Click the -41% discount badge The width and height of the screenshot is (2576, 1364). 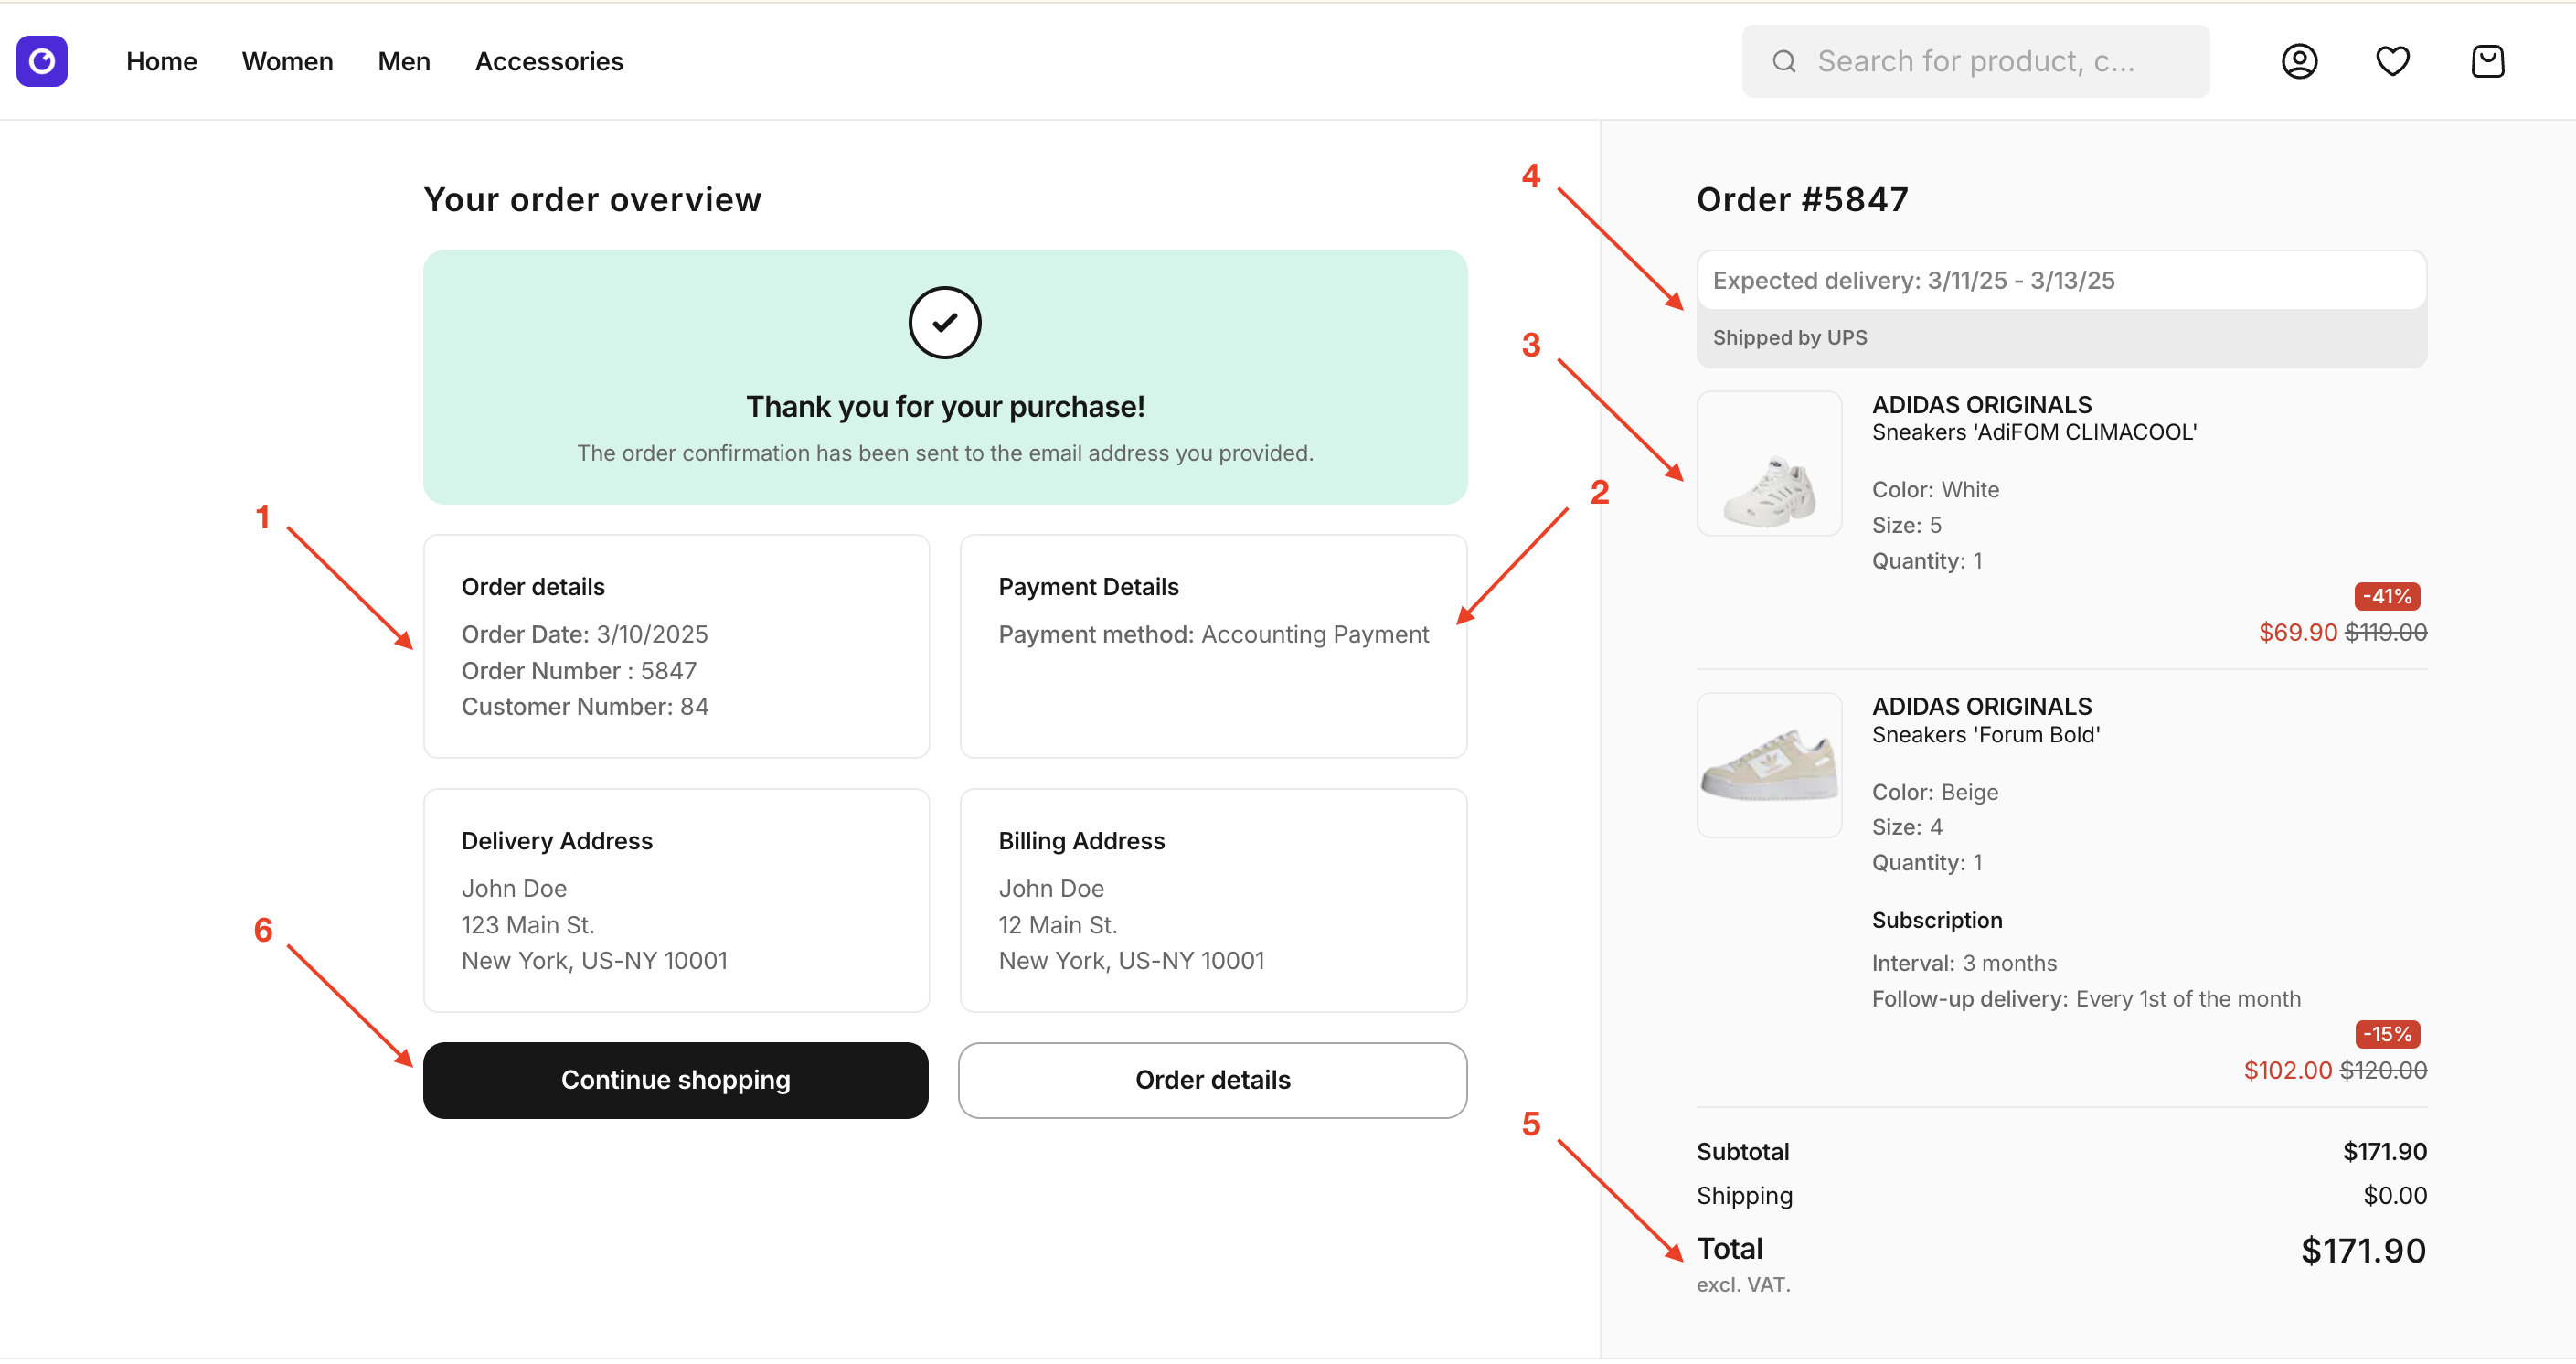[x=2386, y=597]
